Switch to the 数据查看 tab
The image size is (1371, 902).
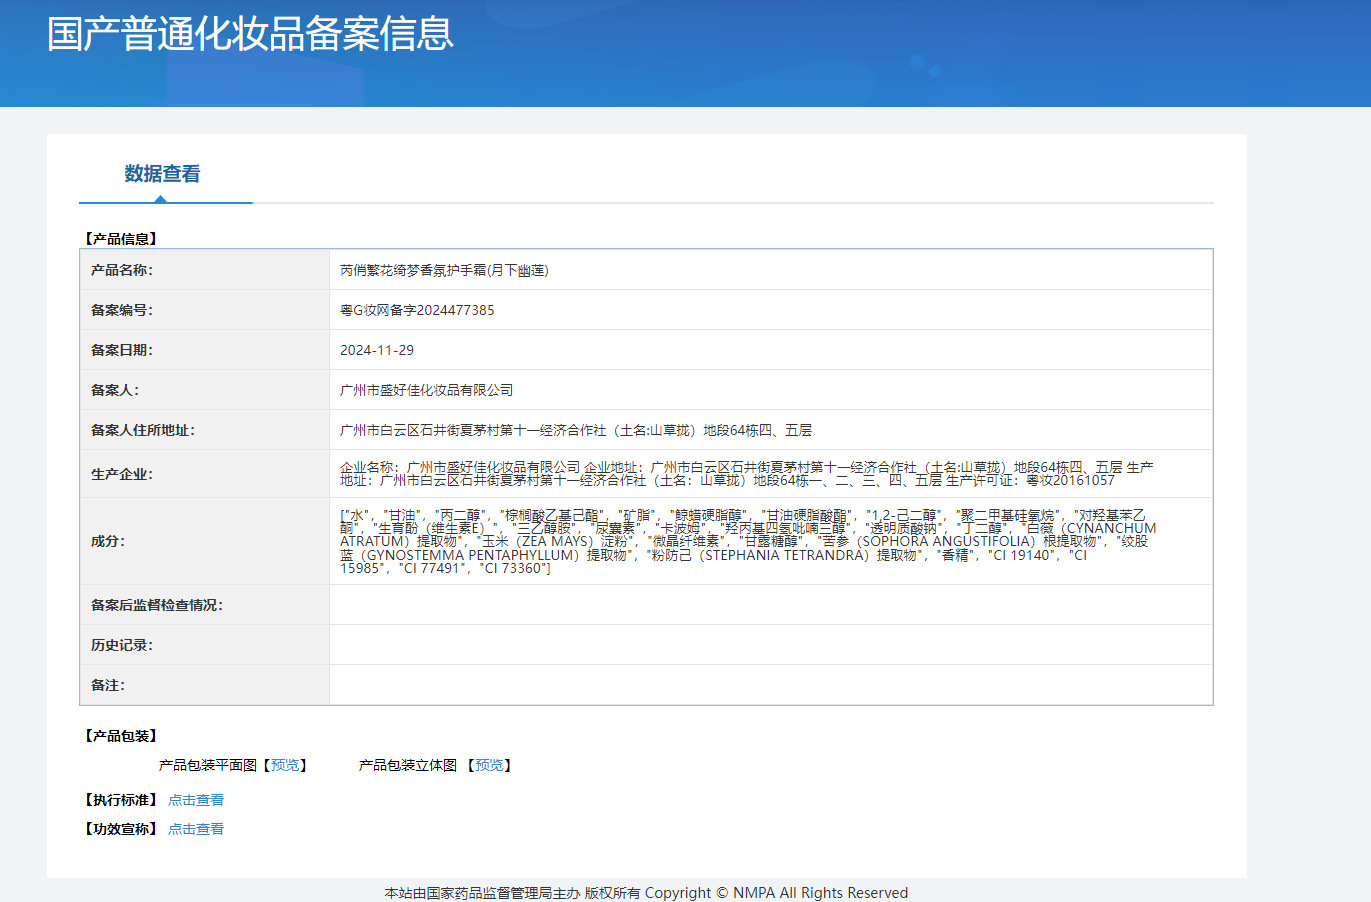(162, 174)
